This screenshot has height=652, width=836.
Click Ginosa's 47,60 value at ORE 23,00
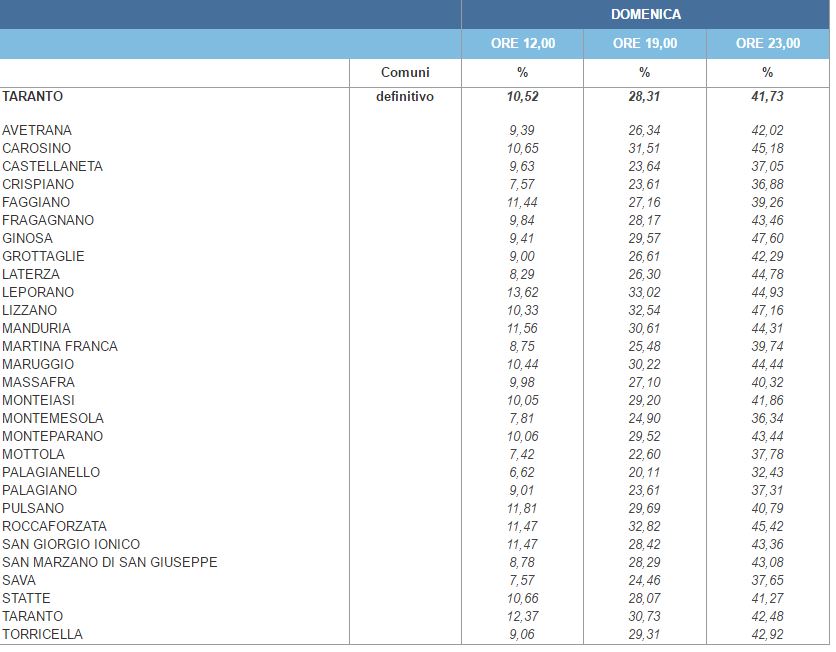767,238
